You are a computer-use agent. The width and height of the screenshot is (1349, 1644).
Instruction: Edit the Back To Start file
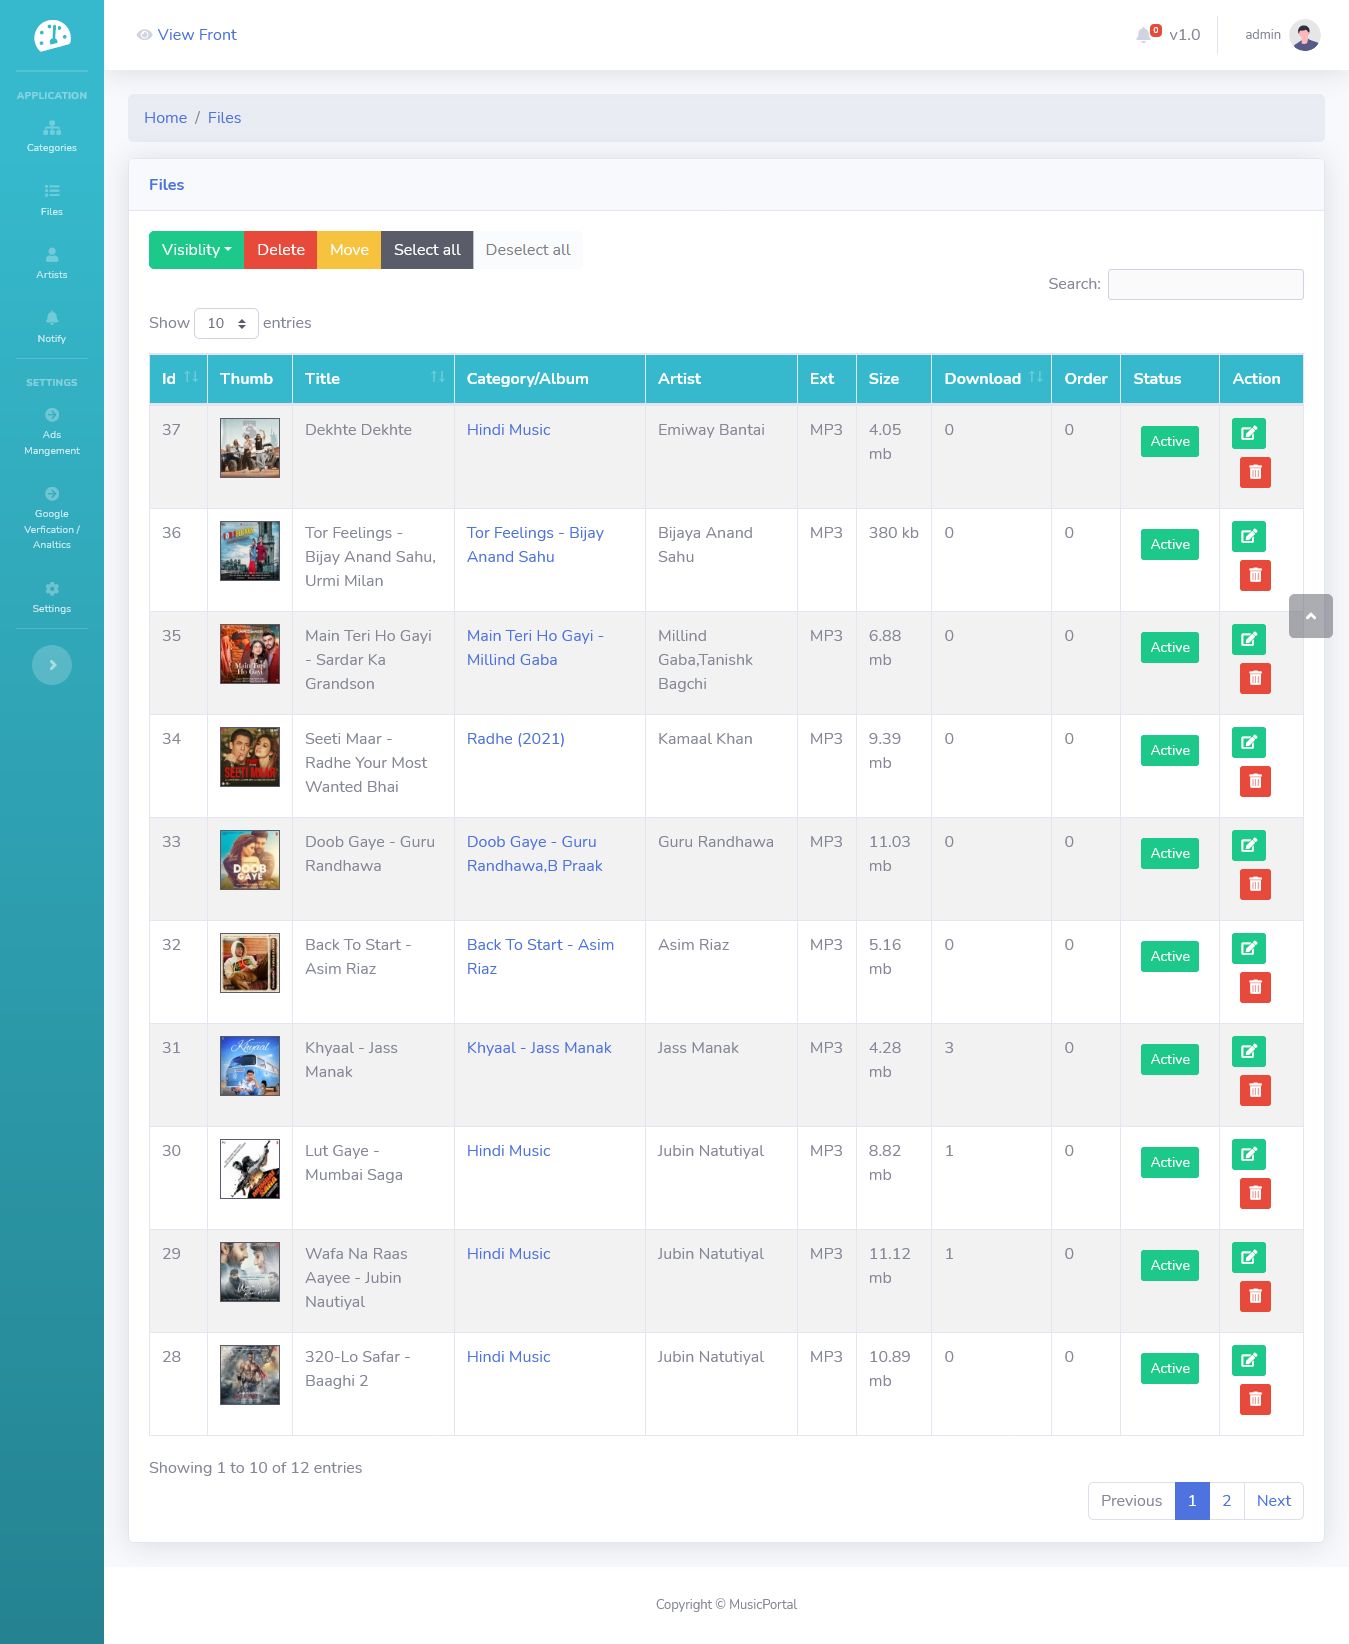1249,948
